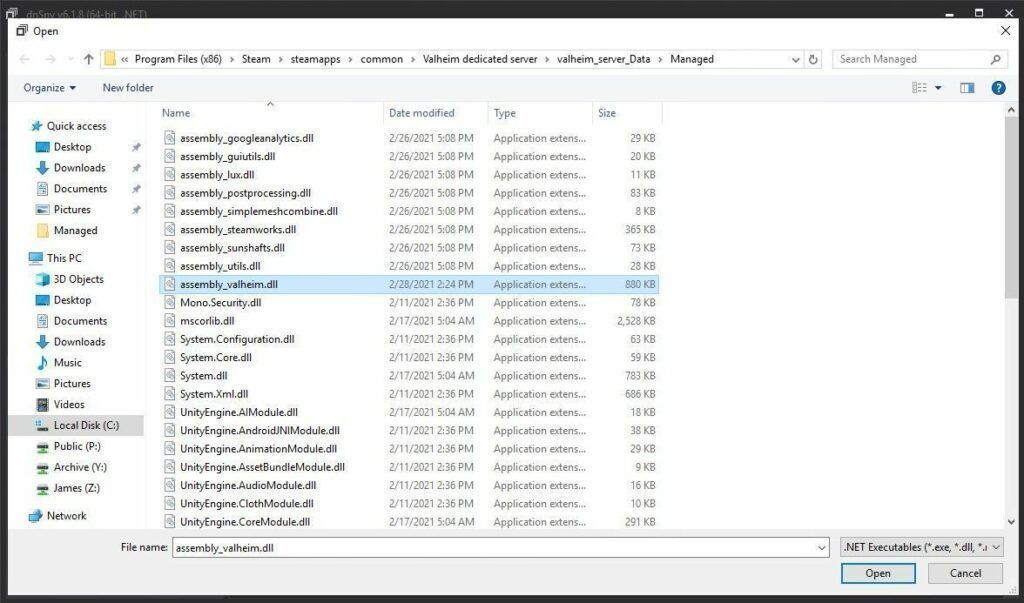Open Managed folder in the sidebar
Image resolution: width=1024 pixels, height=603 pixels.
75,231
